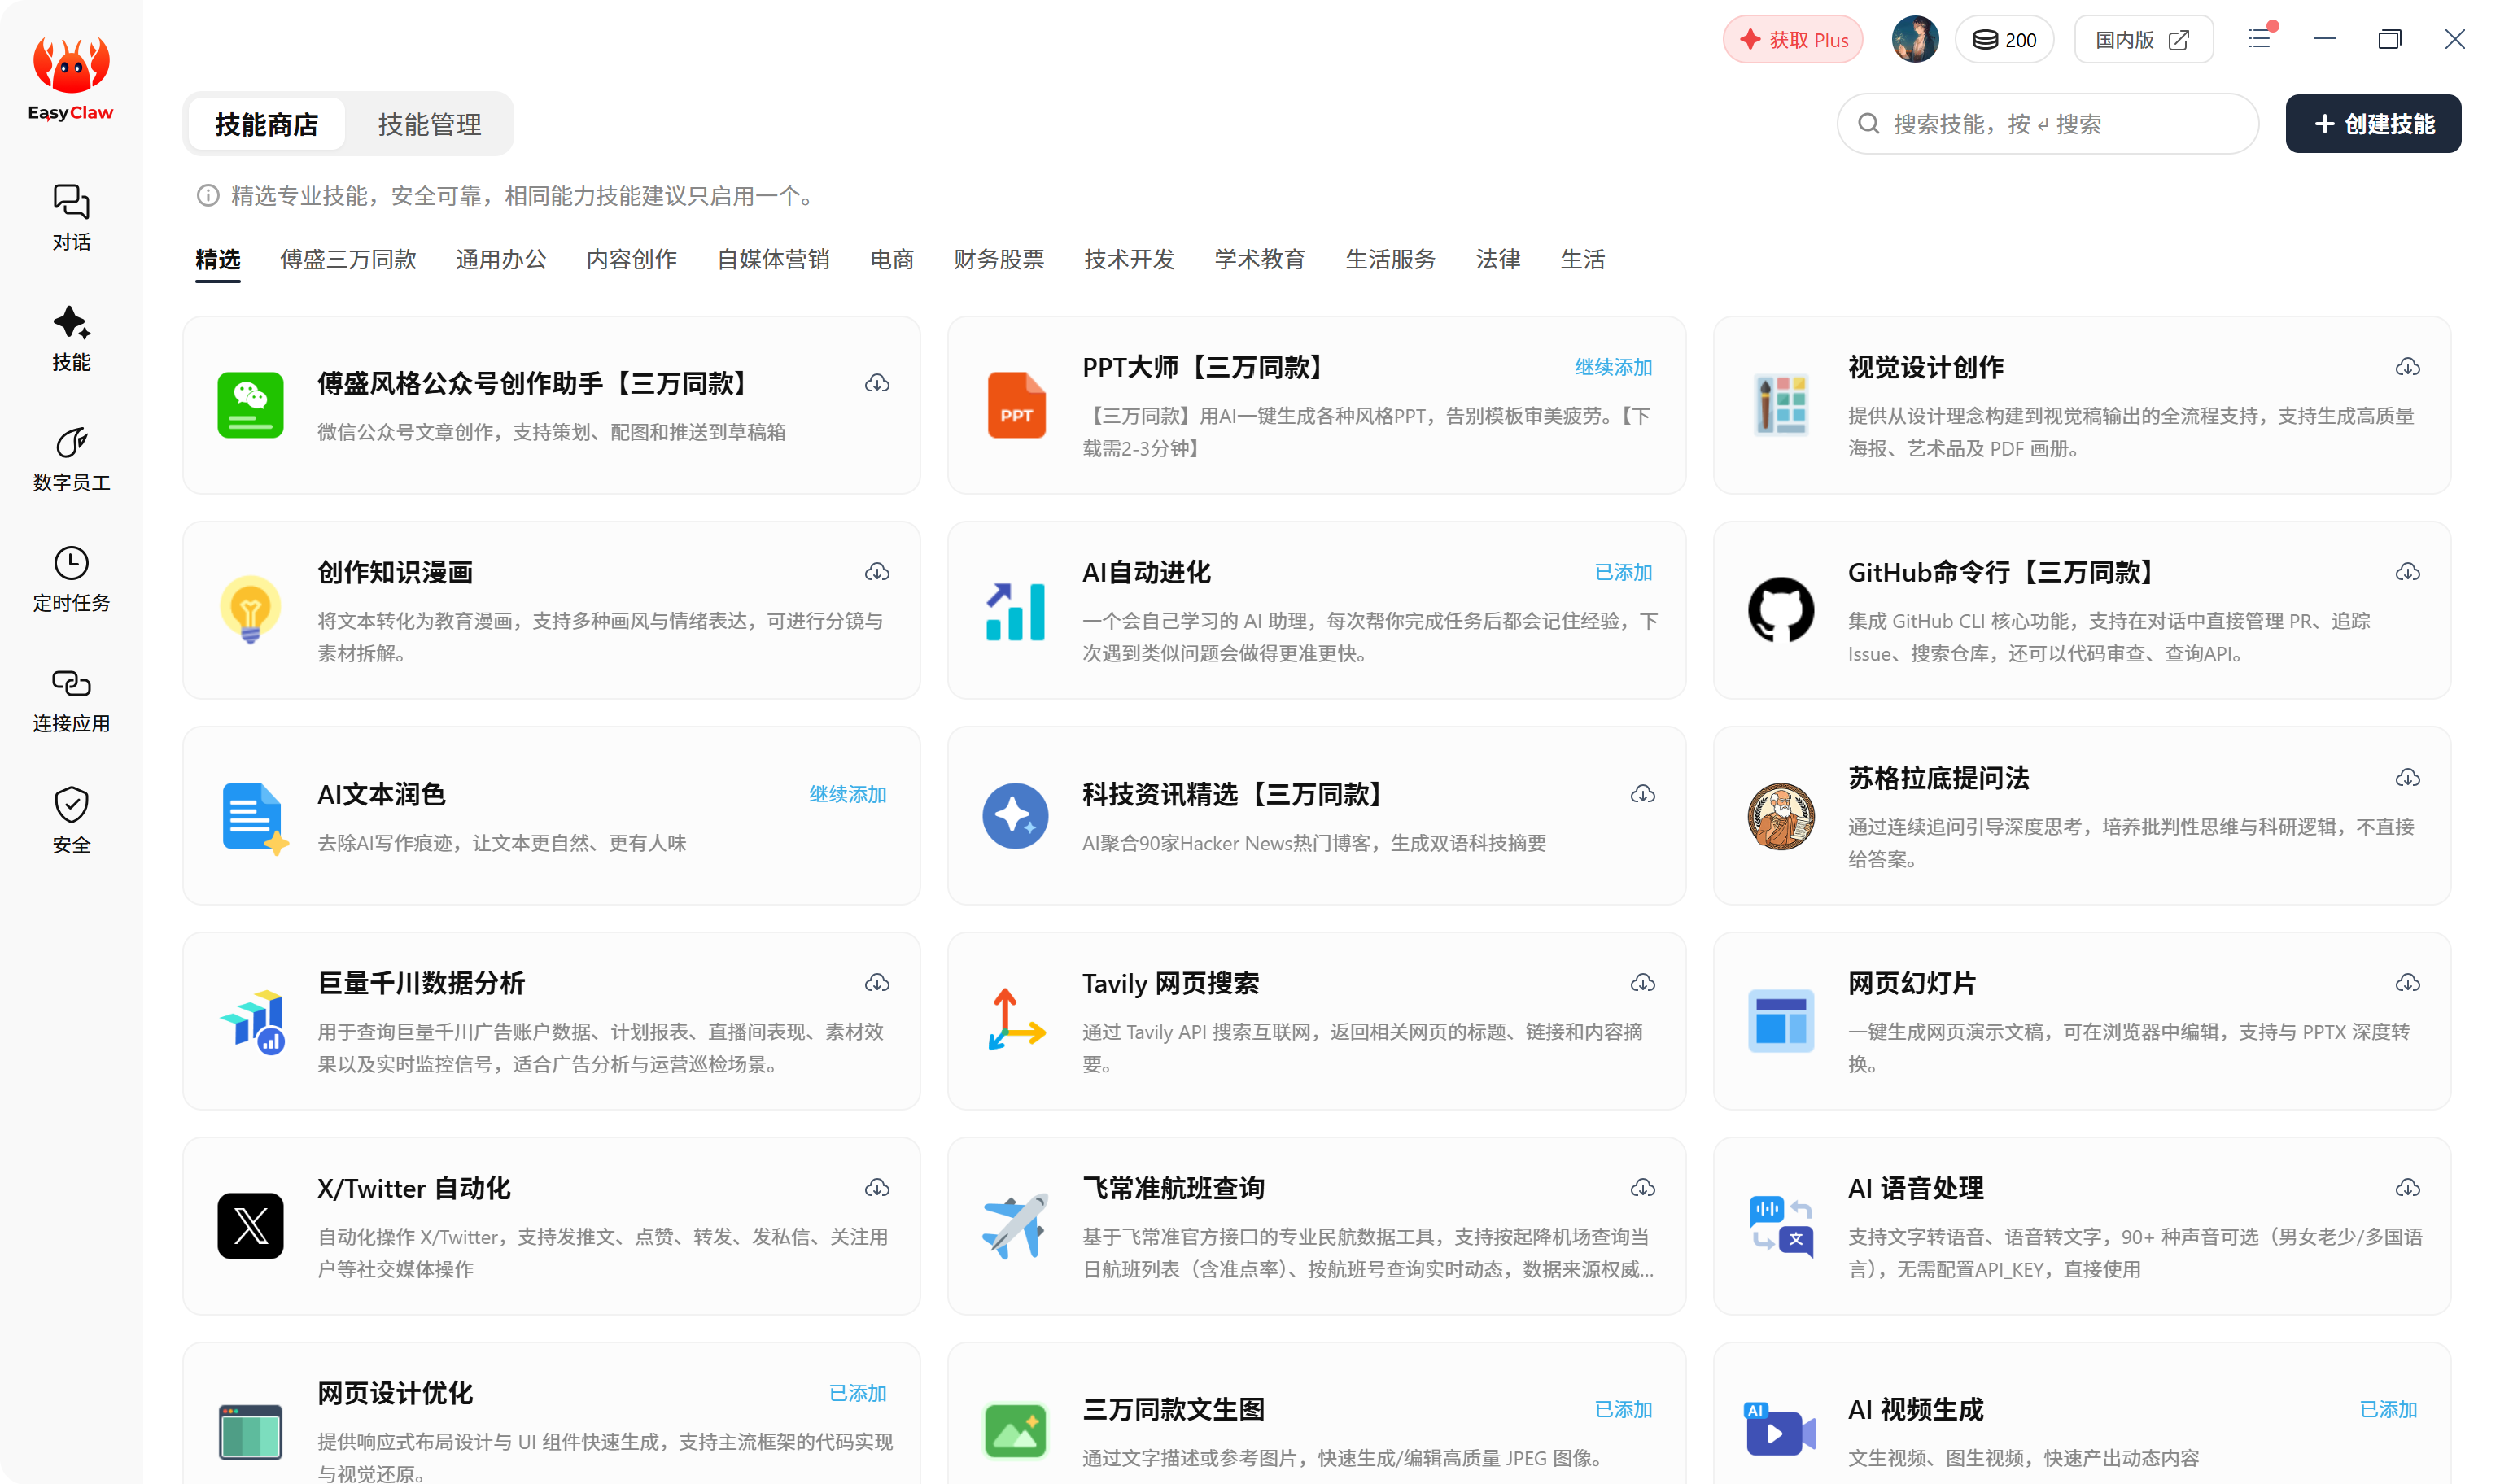This screenshot has height=1484, width=2500.
Task: Open 安全 shield sidebar item
Action: coord(71,820)
